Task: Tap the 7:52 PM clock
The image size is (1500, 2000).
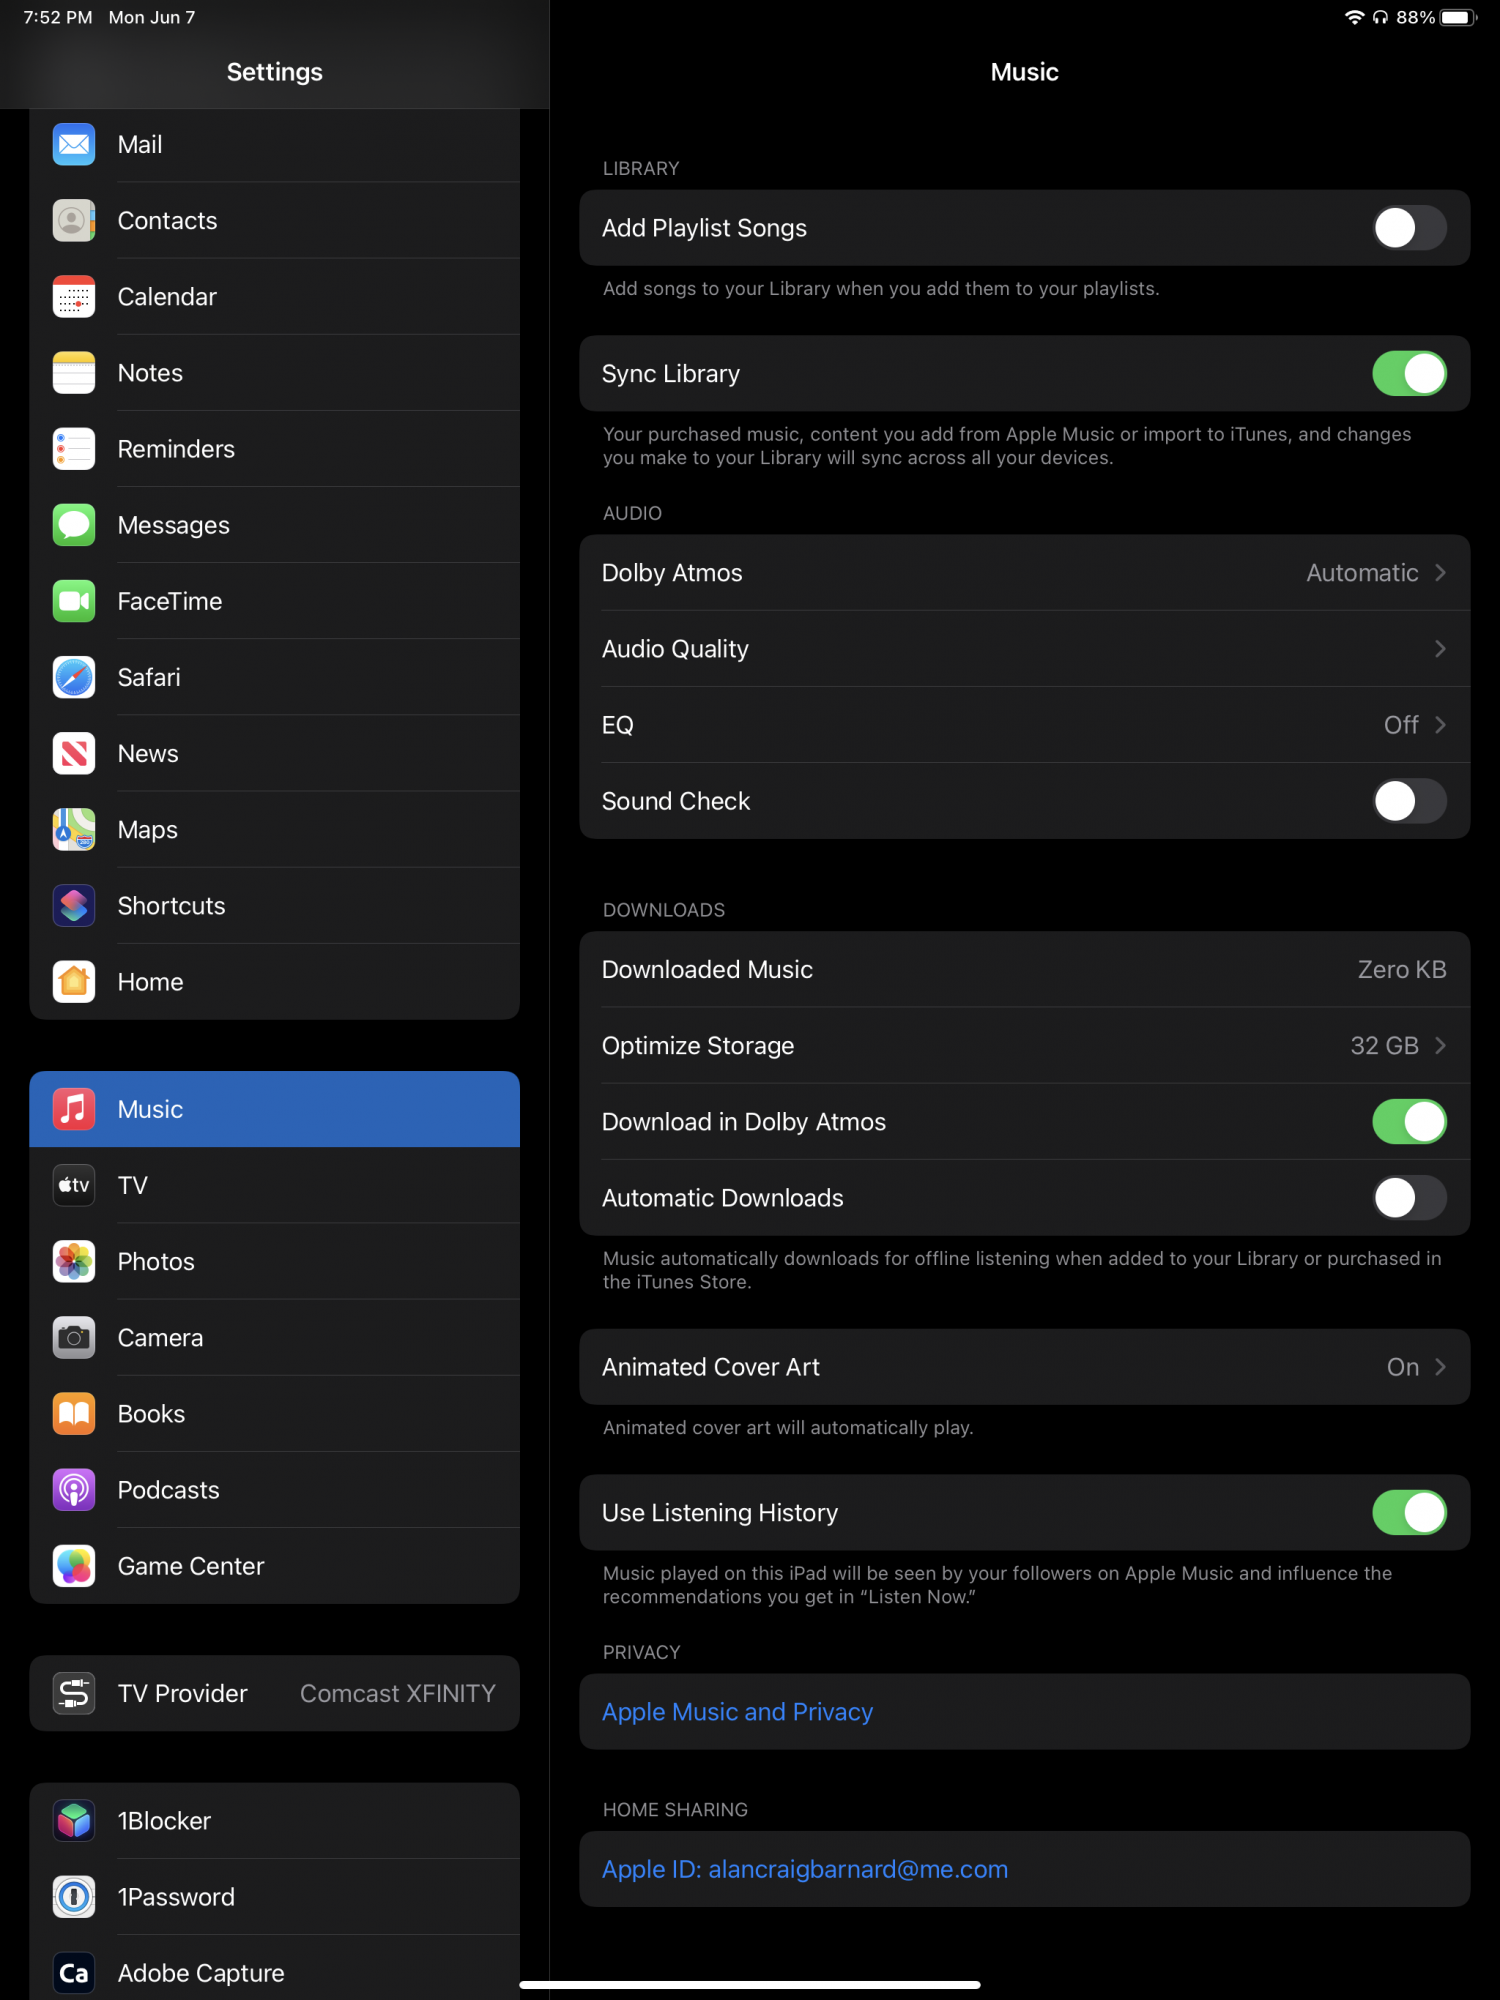Action: 58,17
